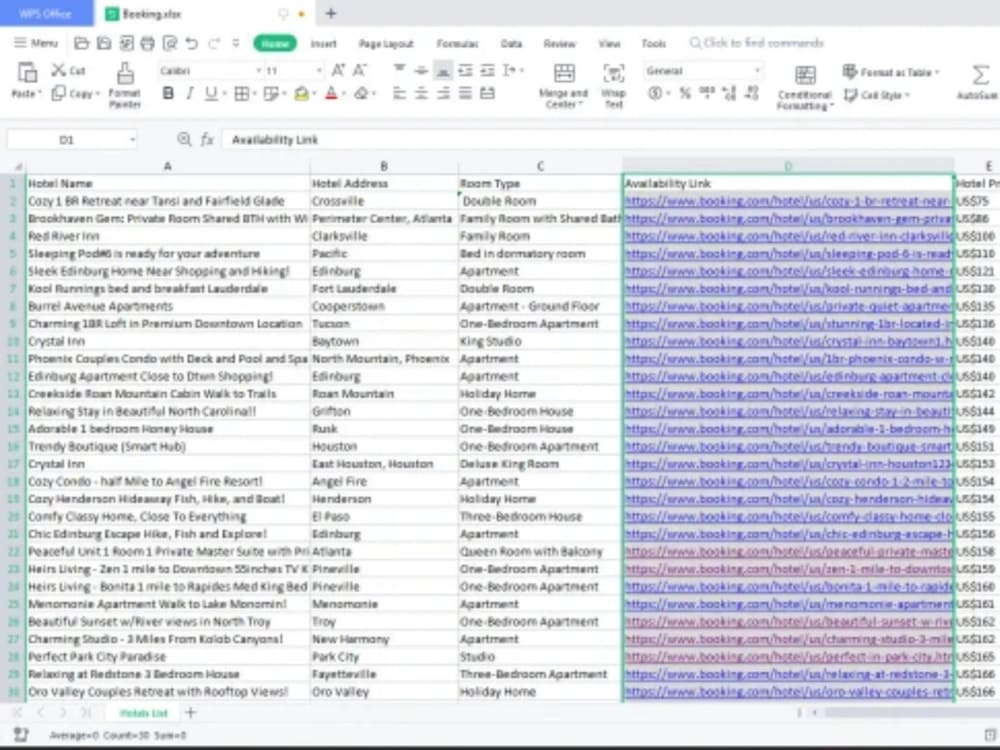Click the Redo arrow
Viewport: 1000px width, 750px height.
pyautogui.click(x=214, y=43)
